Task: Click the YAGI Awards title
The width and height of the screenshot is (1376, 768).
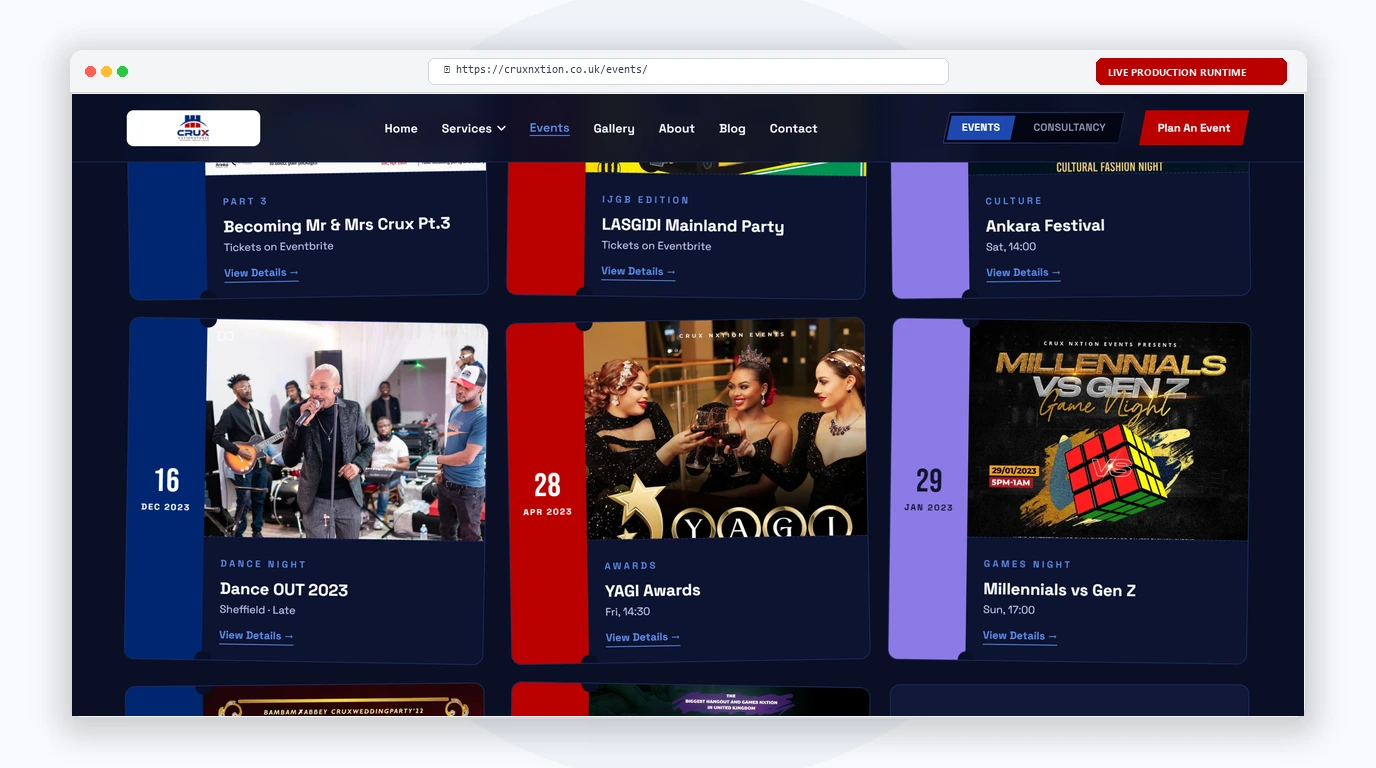Action: tap(653, 591)
